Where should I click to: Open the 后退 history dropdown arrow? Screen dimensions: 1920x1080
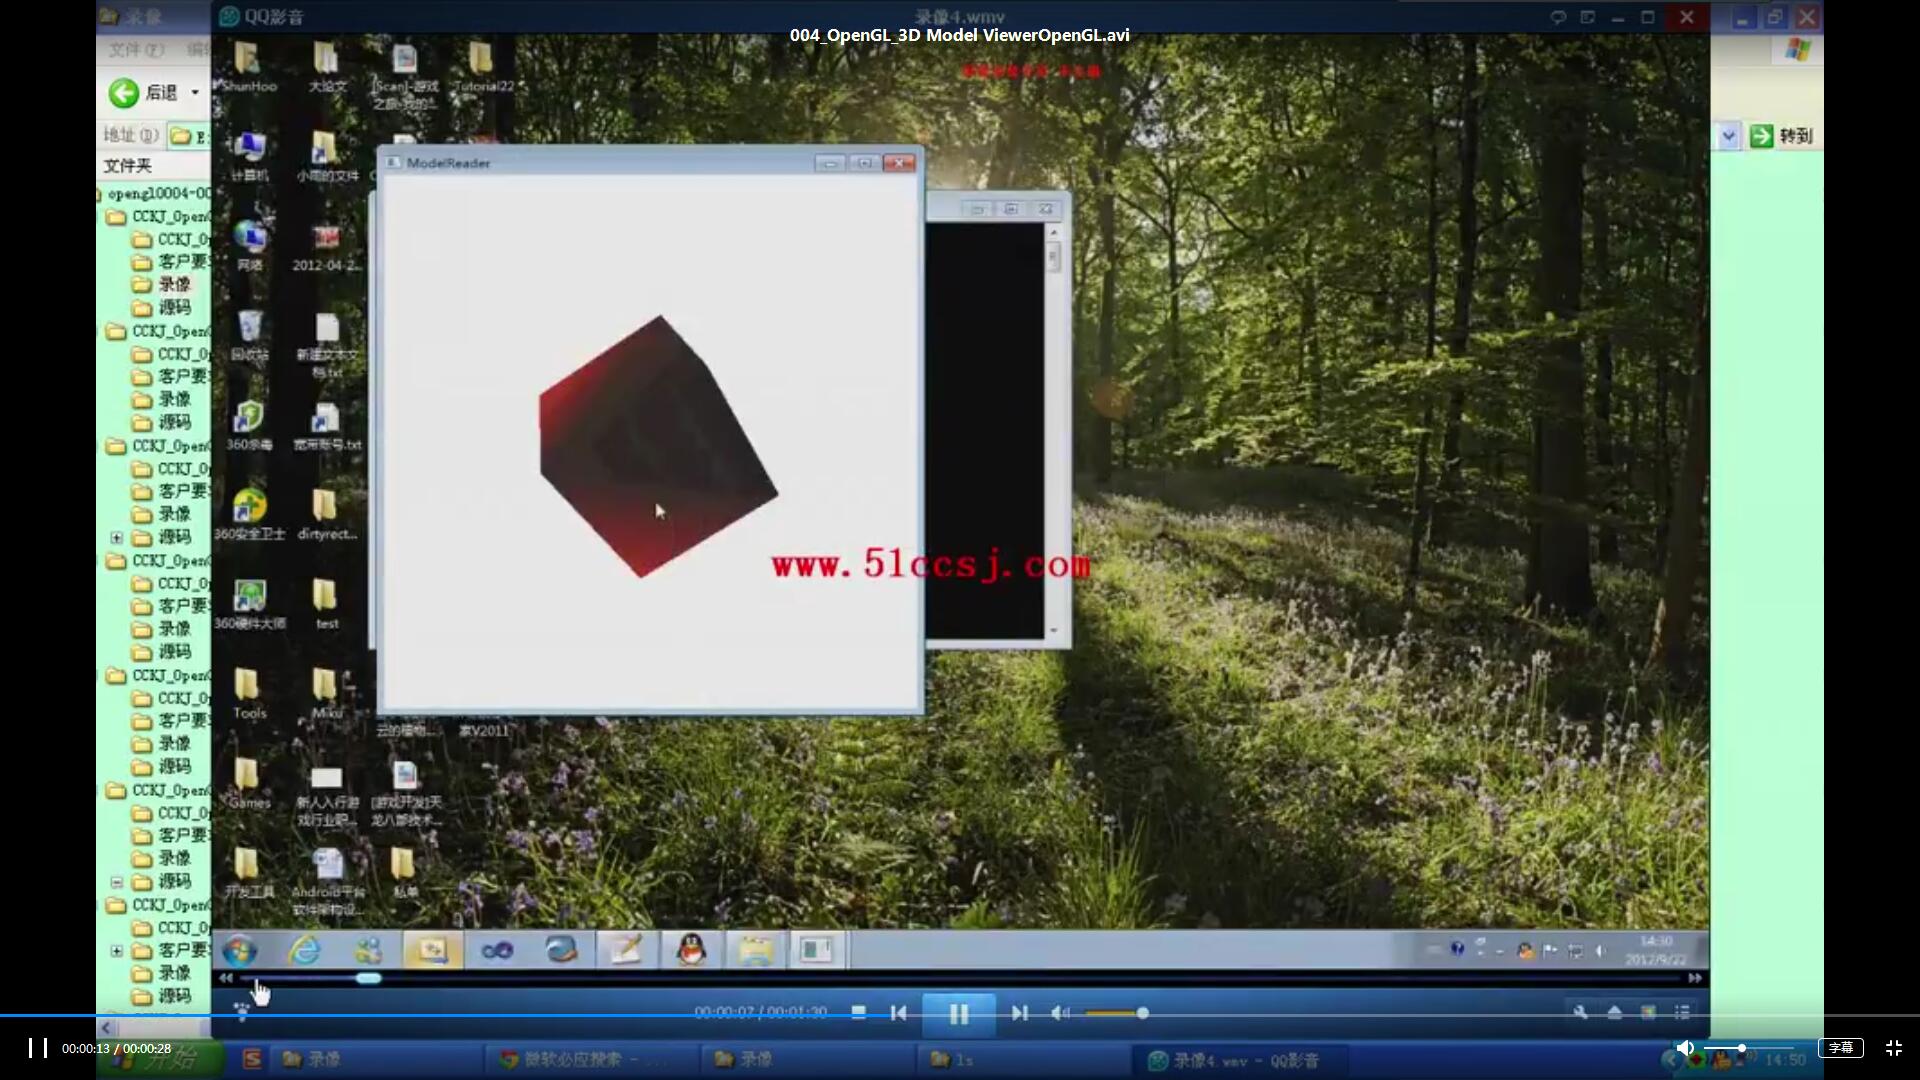click(x=195, y=93)
